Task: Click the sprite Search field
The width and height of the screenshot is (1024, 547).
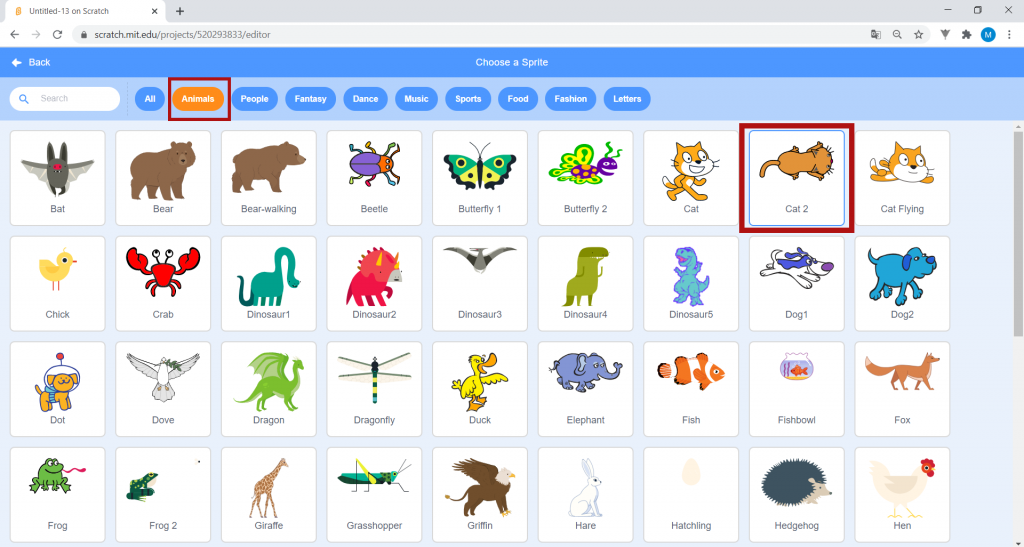Action: [65, 99]
